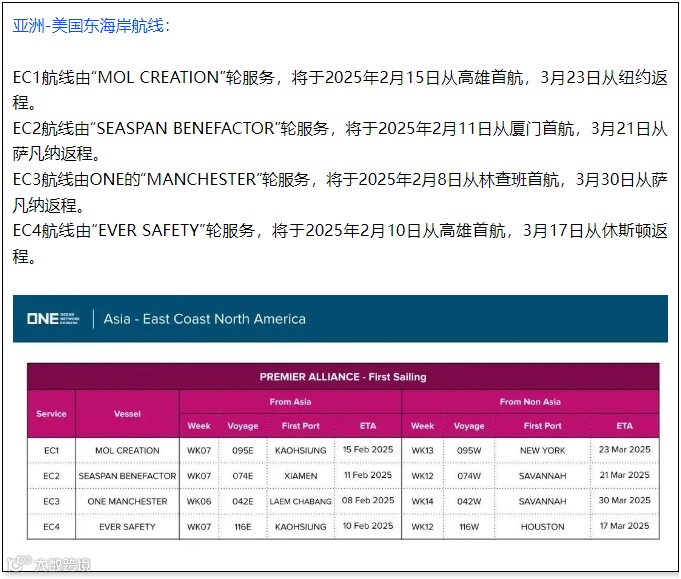Click voyage number 042E

coord(242,501)
